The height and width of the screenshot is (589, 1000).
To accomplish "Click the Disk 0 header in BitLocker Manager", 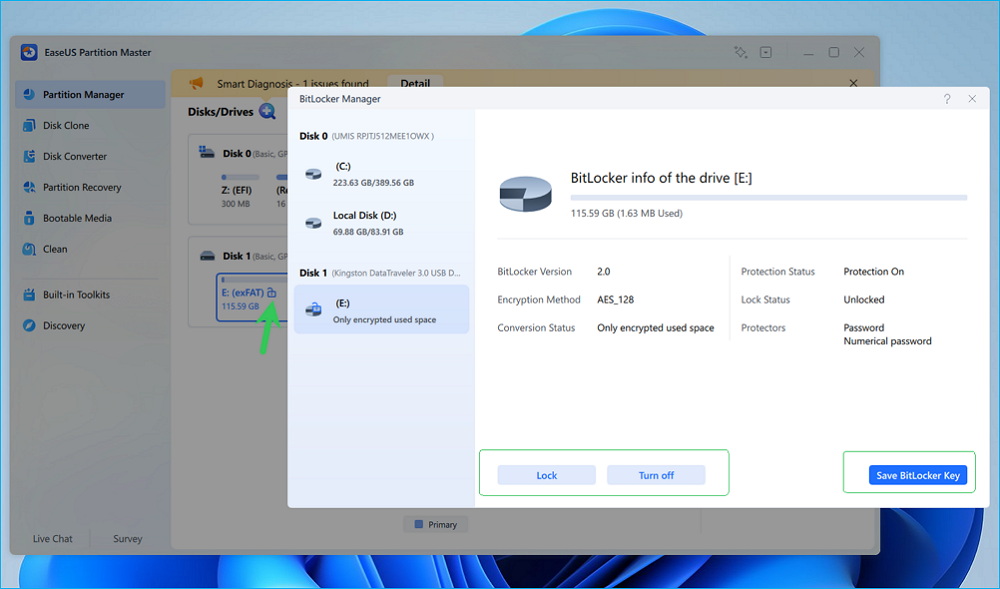I will tap(367, 136).
